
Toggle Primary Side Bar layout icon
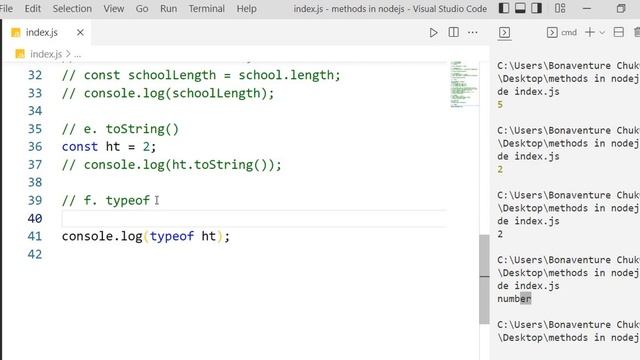point(504,9)
